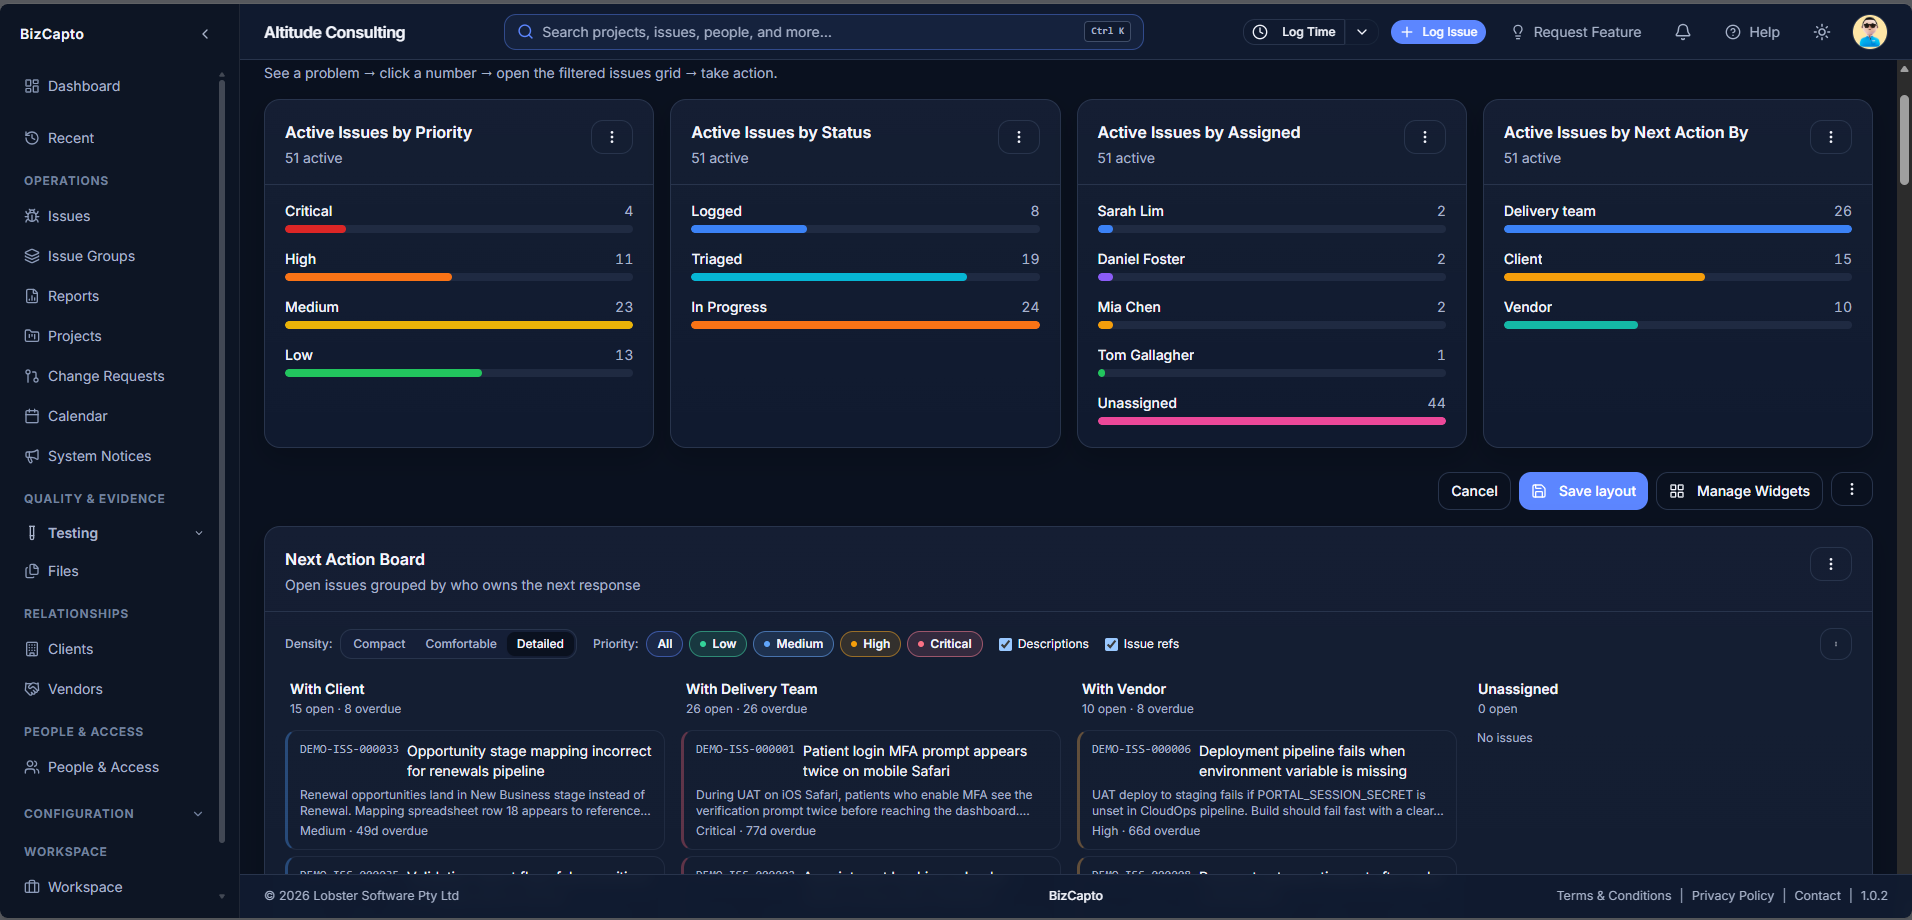The image size is (1912, 920).
Task: Toggle the High priority filter
Action: click(x=870, y=644)
